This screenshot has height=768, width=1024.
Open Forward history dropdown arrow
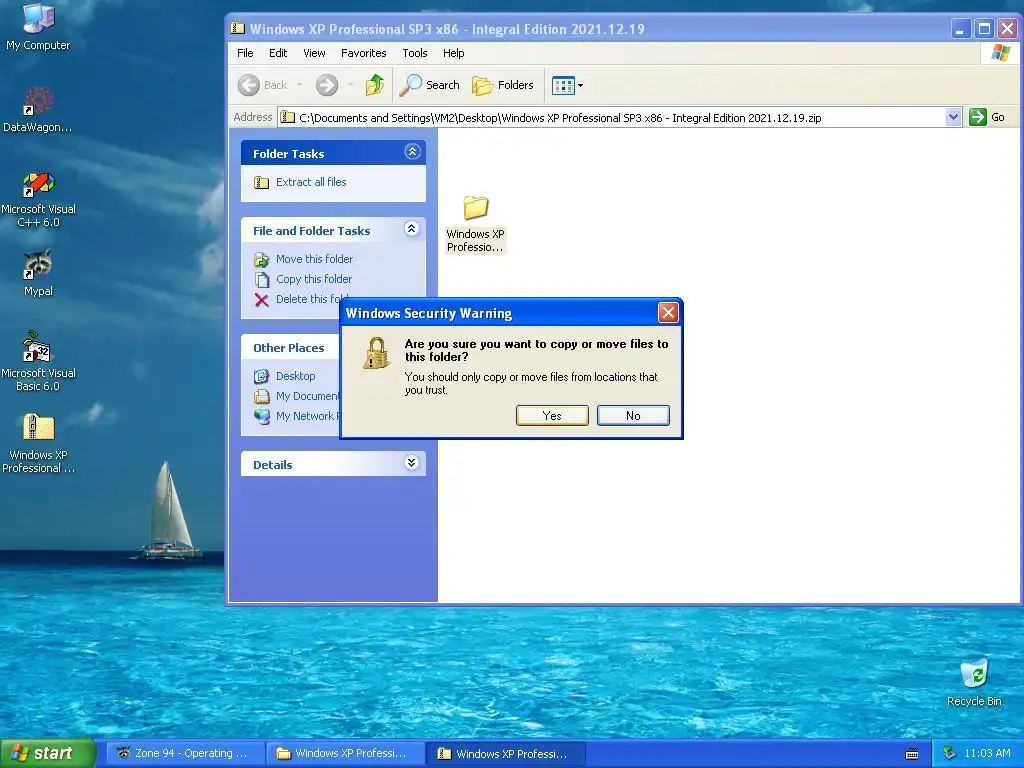coord(350,85)
